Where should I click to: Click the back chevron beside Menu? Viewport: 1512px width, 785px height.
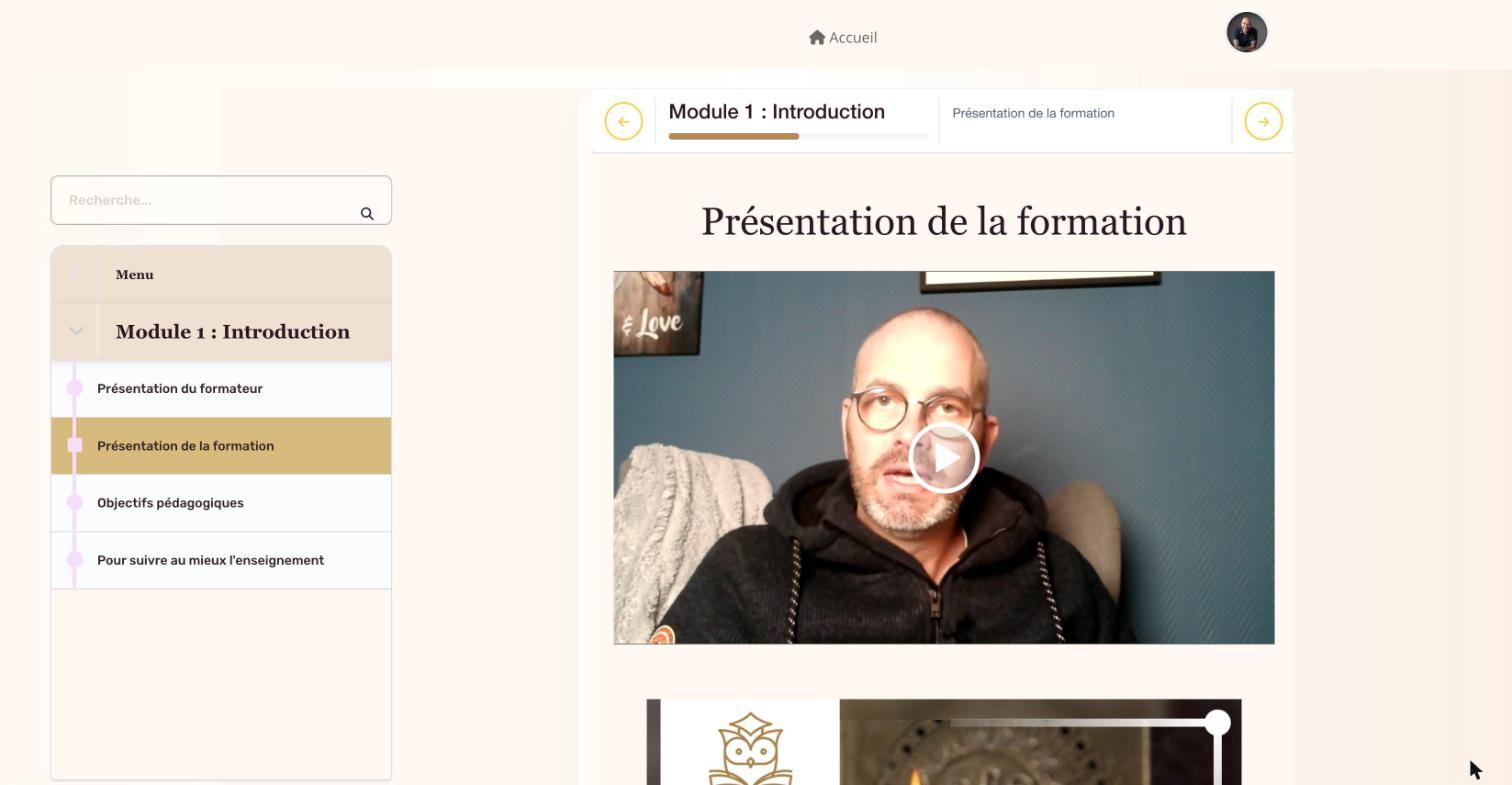(75, 274)
